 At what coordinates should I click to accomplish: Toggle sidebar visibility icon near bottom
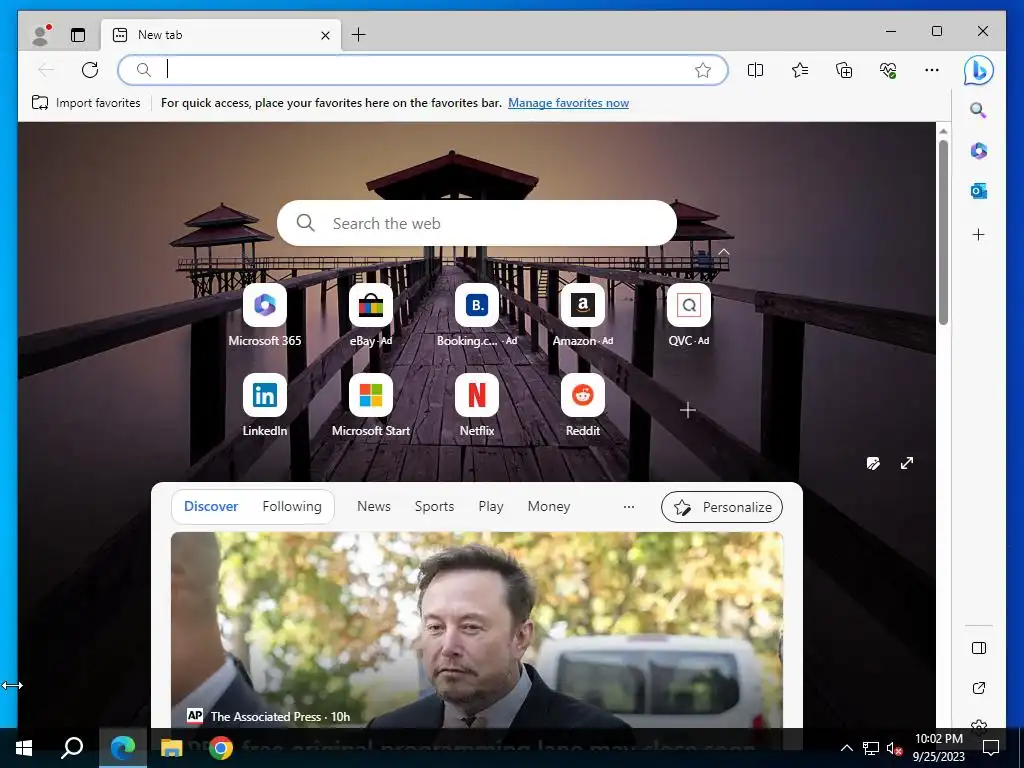[x=978, y=648]
